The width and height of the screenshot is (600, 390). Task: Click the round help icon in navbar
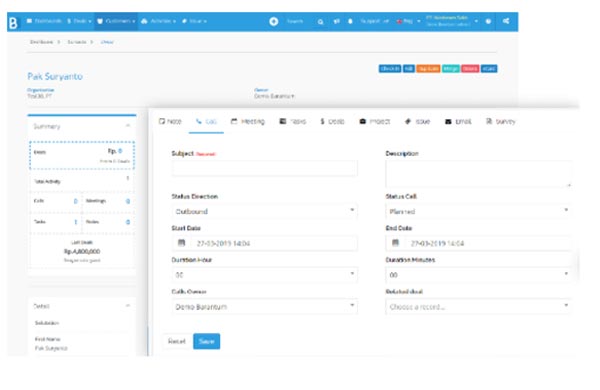[488, 21]
